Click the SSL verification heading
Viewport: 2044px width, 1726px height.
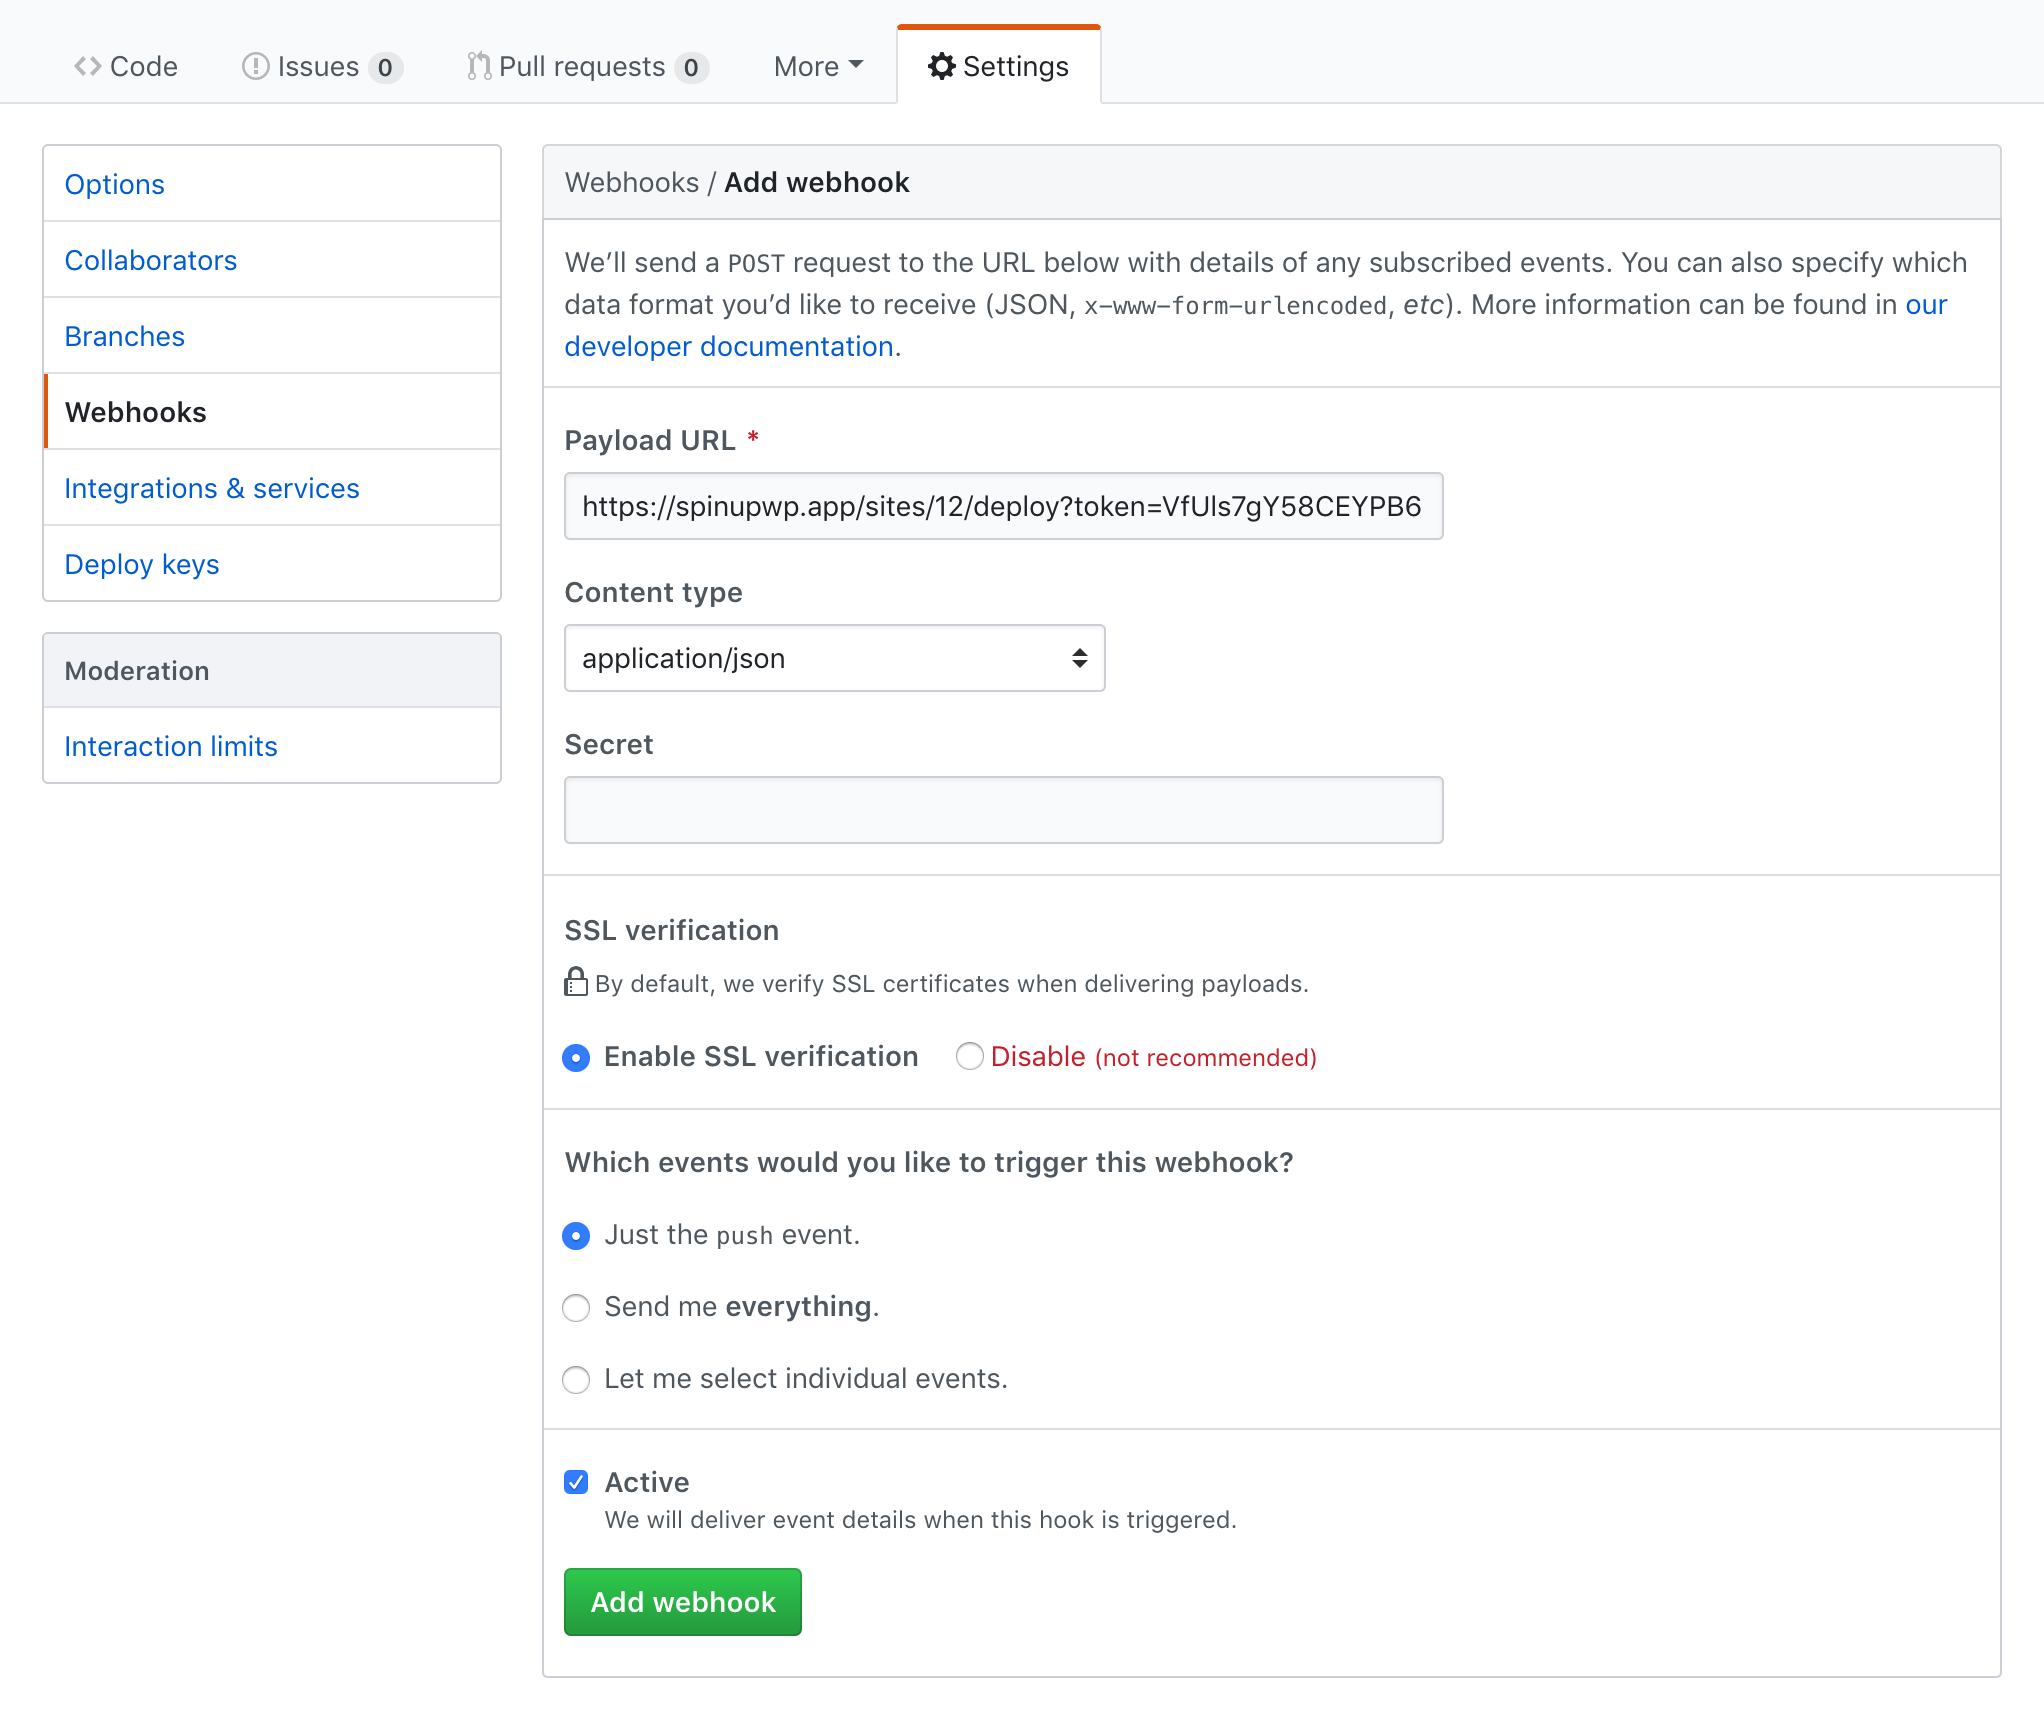(672, 930)
